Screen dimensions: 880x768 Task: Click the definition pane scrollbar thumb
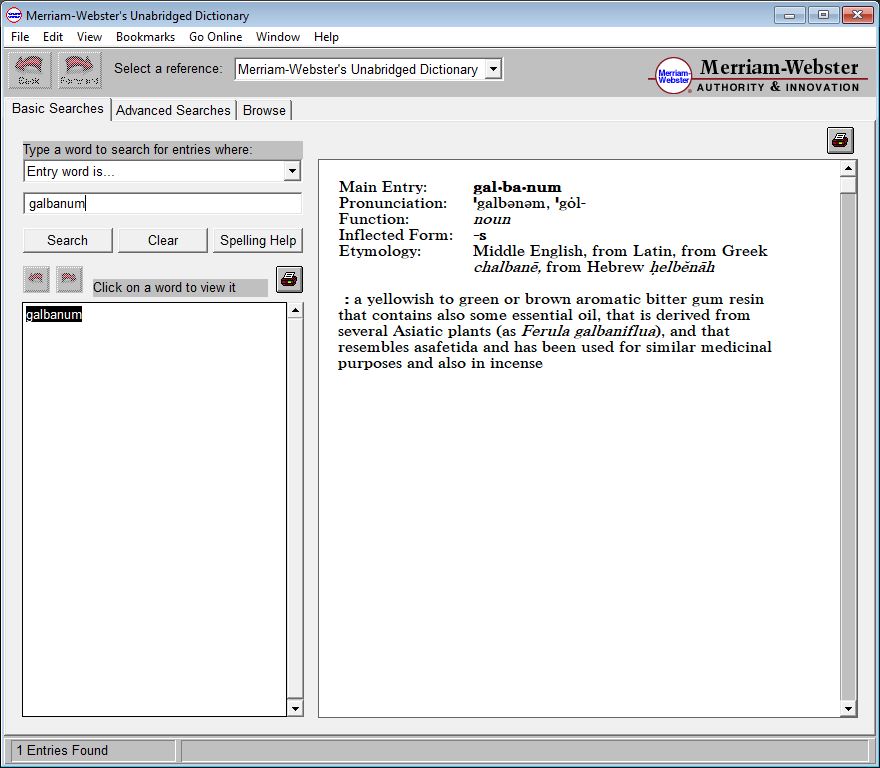pos(848,185)
